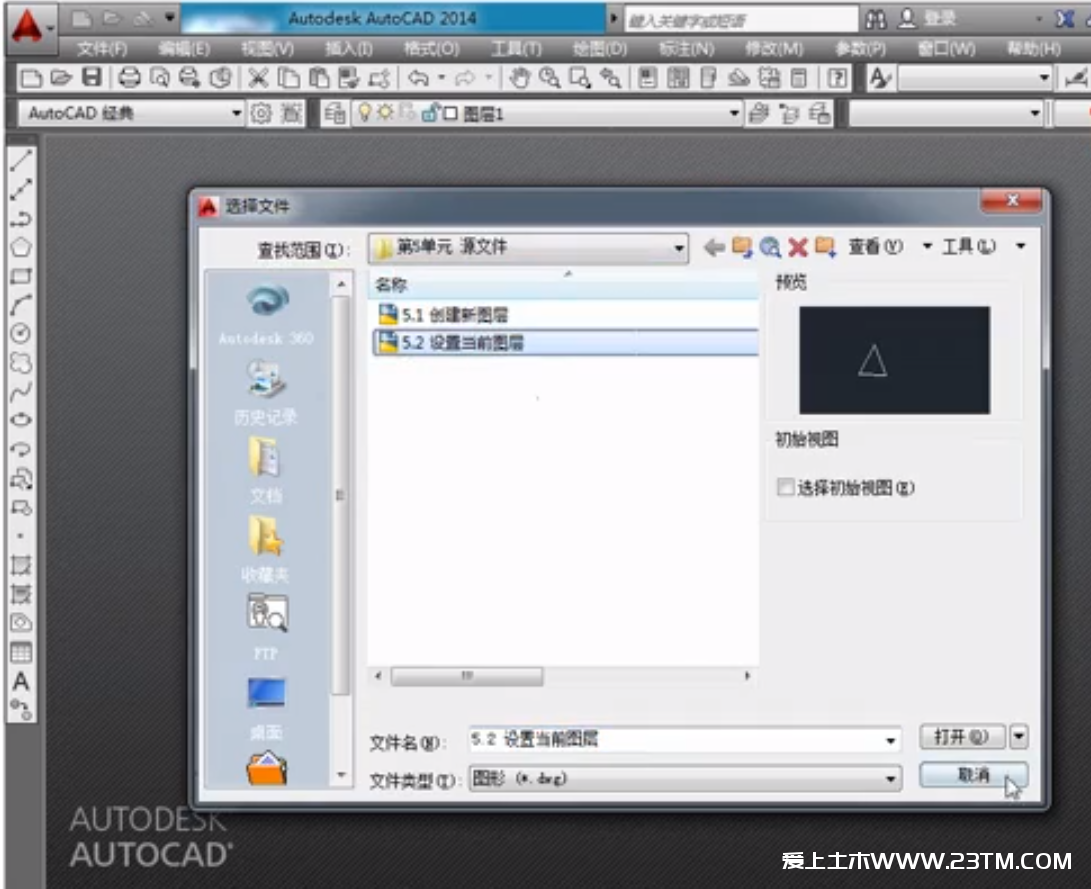The image size is (1091, 889).
Task: Select the Circle draw tool
Action: pyautogui.click(x=20, y=334)
